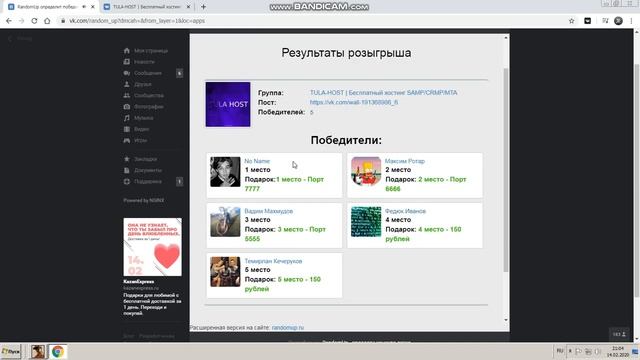Viewport: 640px width, 360px height.
Task: Open Music note icon in sidebar
Action: (127, 118)
